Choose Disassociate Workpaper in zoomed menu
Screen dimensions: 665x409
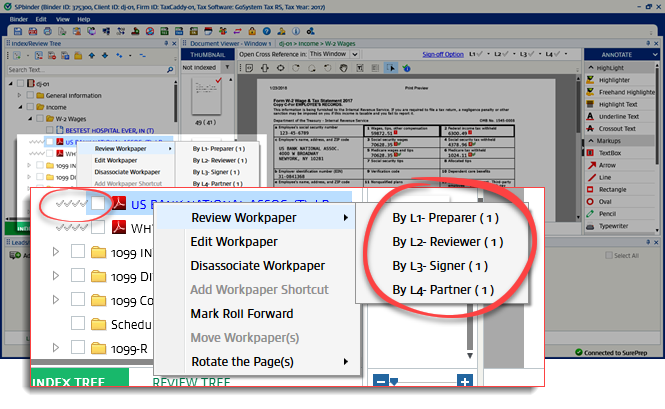coord(257,266)
